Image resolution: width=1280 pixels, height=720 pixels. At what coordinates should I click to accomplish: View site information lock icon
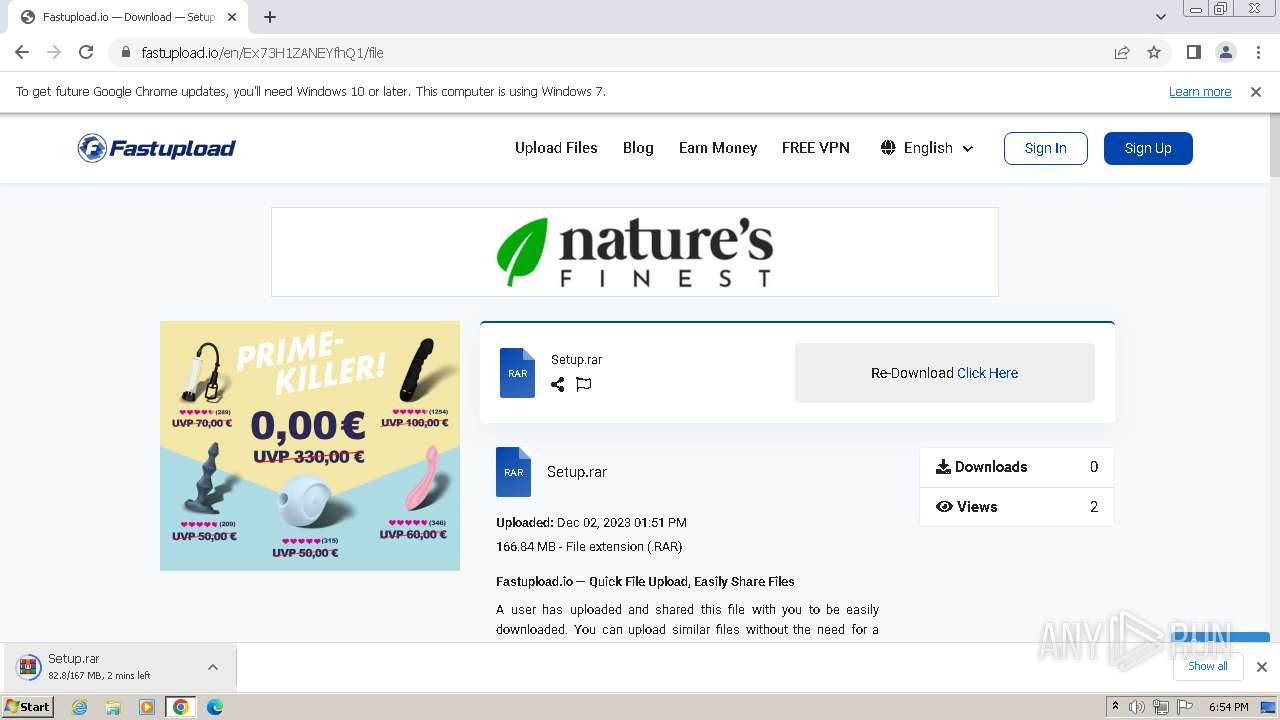pyautogui.click(x=126, y=52)
